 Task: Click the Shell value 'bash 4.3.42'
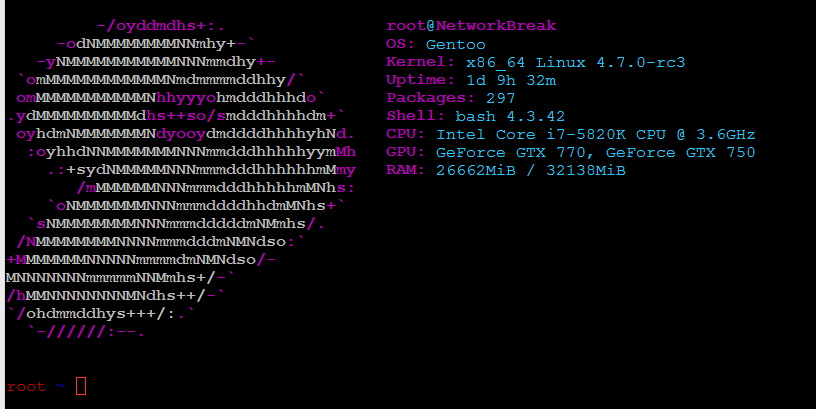[510, 116]
